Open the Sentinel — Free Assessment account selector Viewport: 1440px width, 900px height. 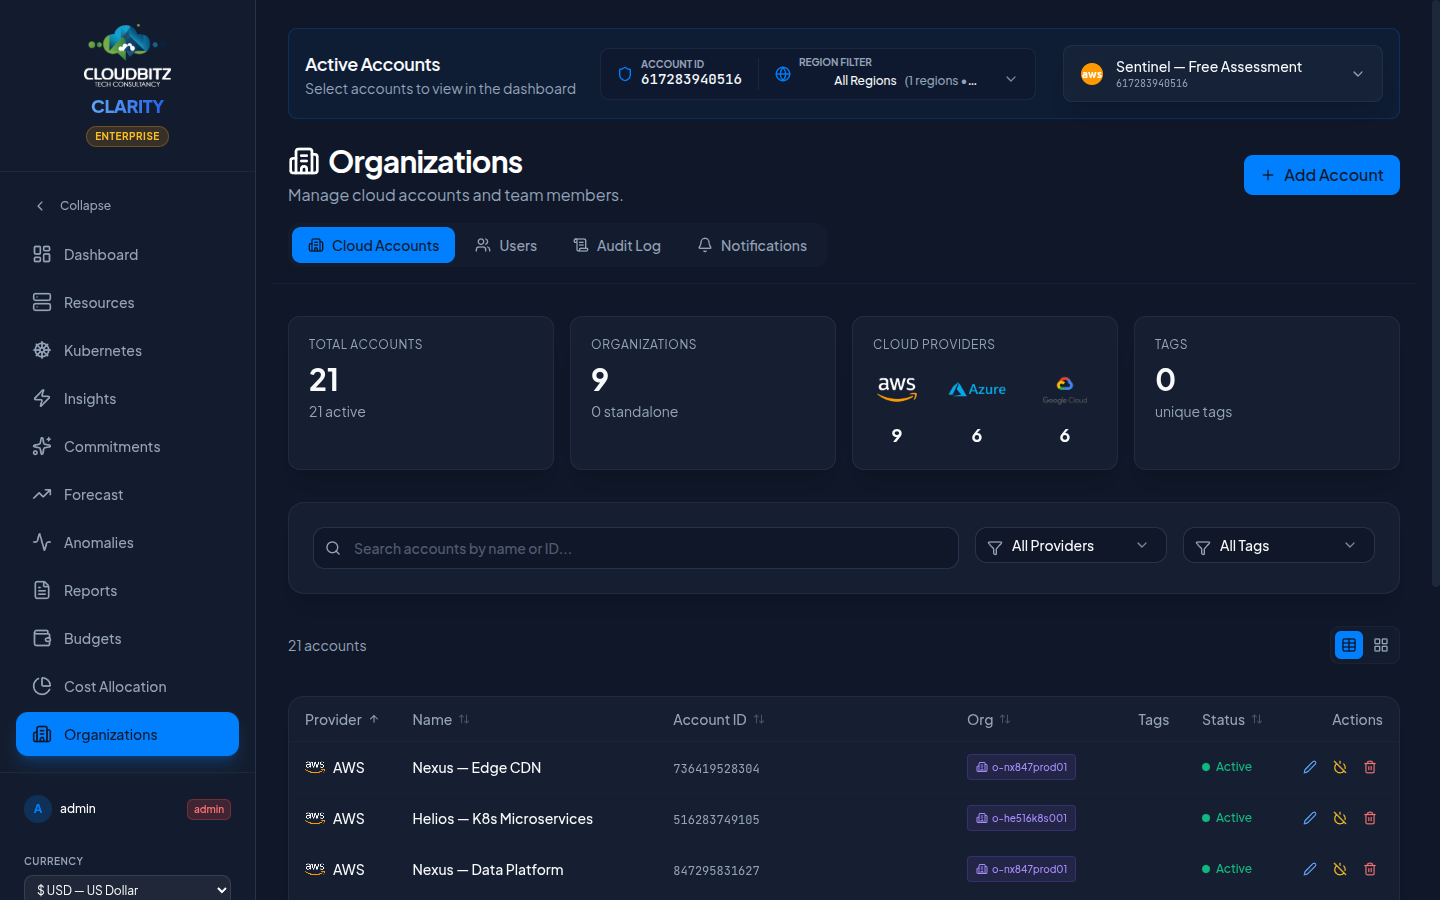click(1223, 73)
